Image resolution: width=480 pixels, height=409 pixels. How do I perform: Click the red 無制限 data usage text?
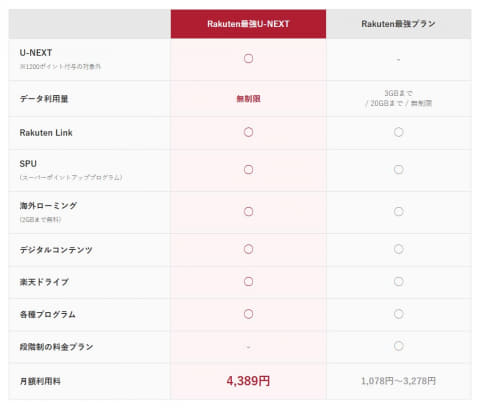click(x=248, y=99)
